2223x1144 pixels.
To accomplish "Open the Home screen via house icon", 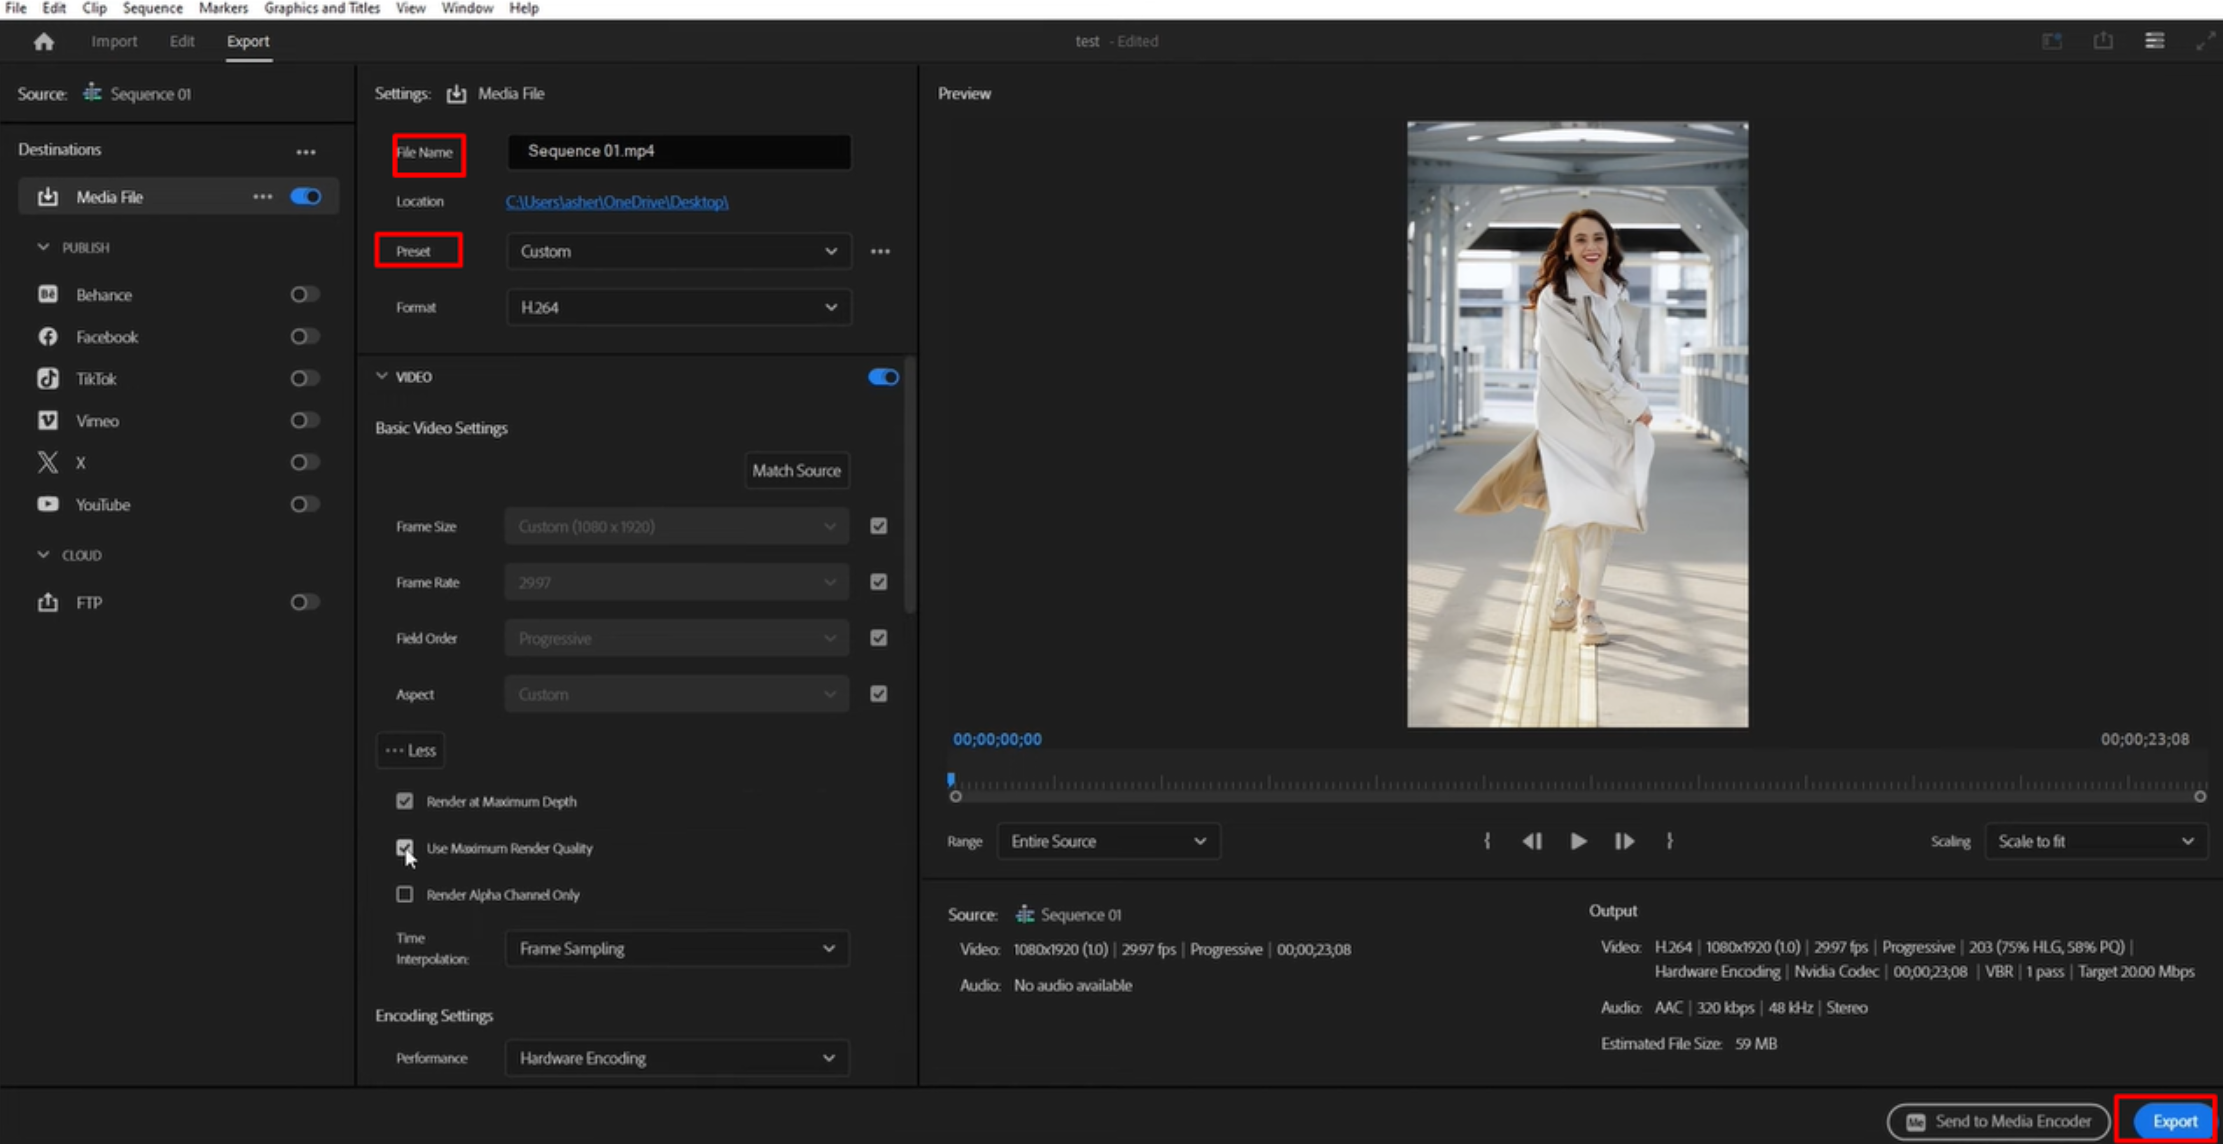I will coord(43,41).
